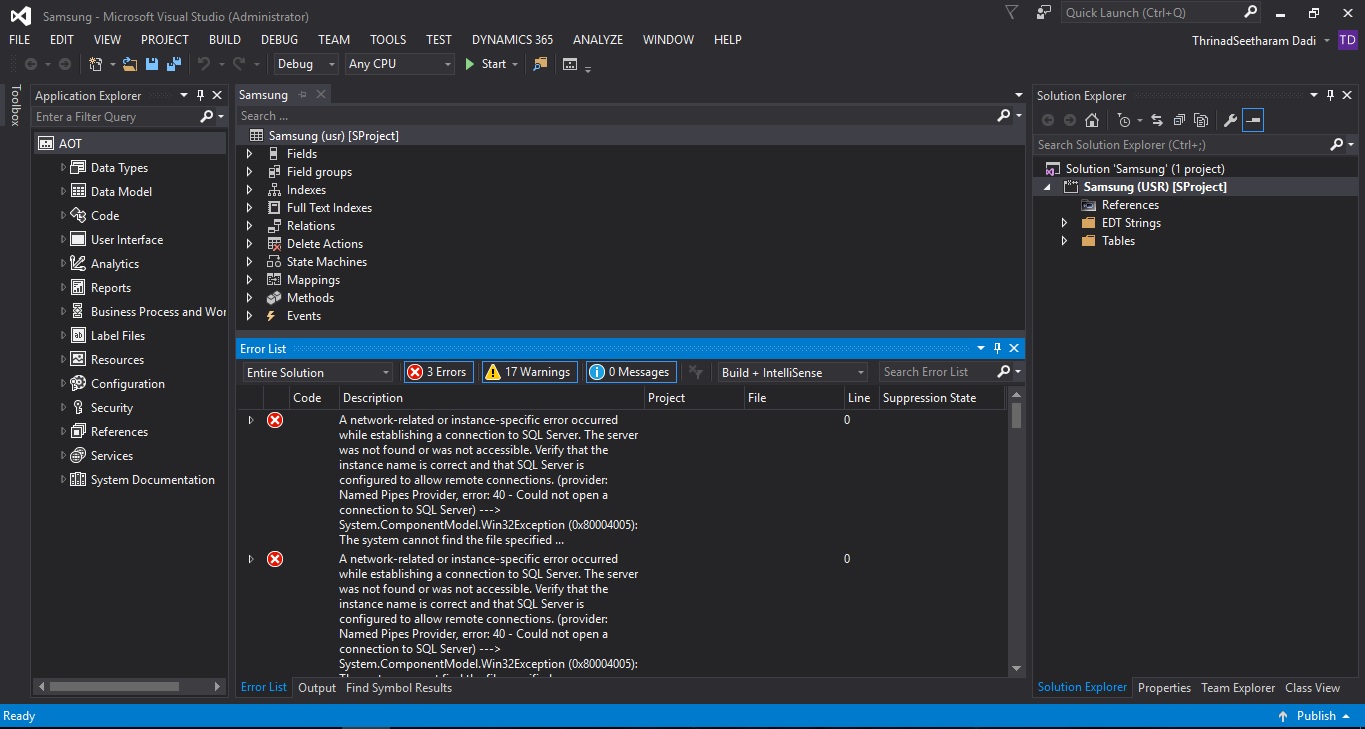Click the Pending Changes Filter clock icon
The width and height of the screenshot is (1365, 729).
(x=1124, y=120)
